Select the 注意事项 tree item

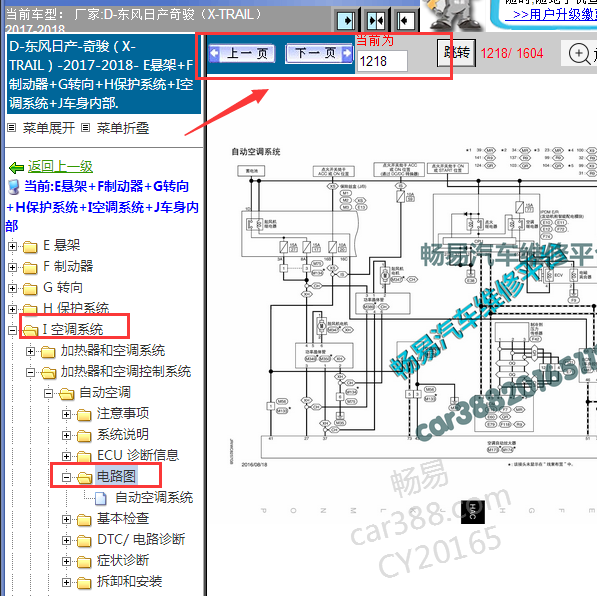click(123, 413)
